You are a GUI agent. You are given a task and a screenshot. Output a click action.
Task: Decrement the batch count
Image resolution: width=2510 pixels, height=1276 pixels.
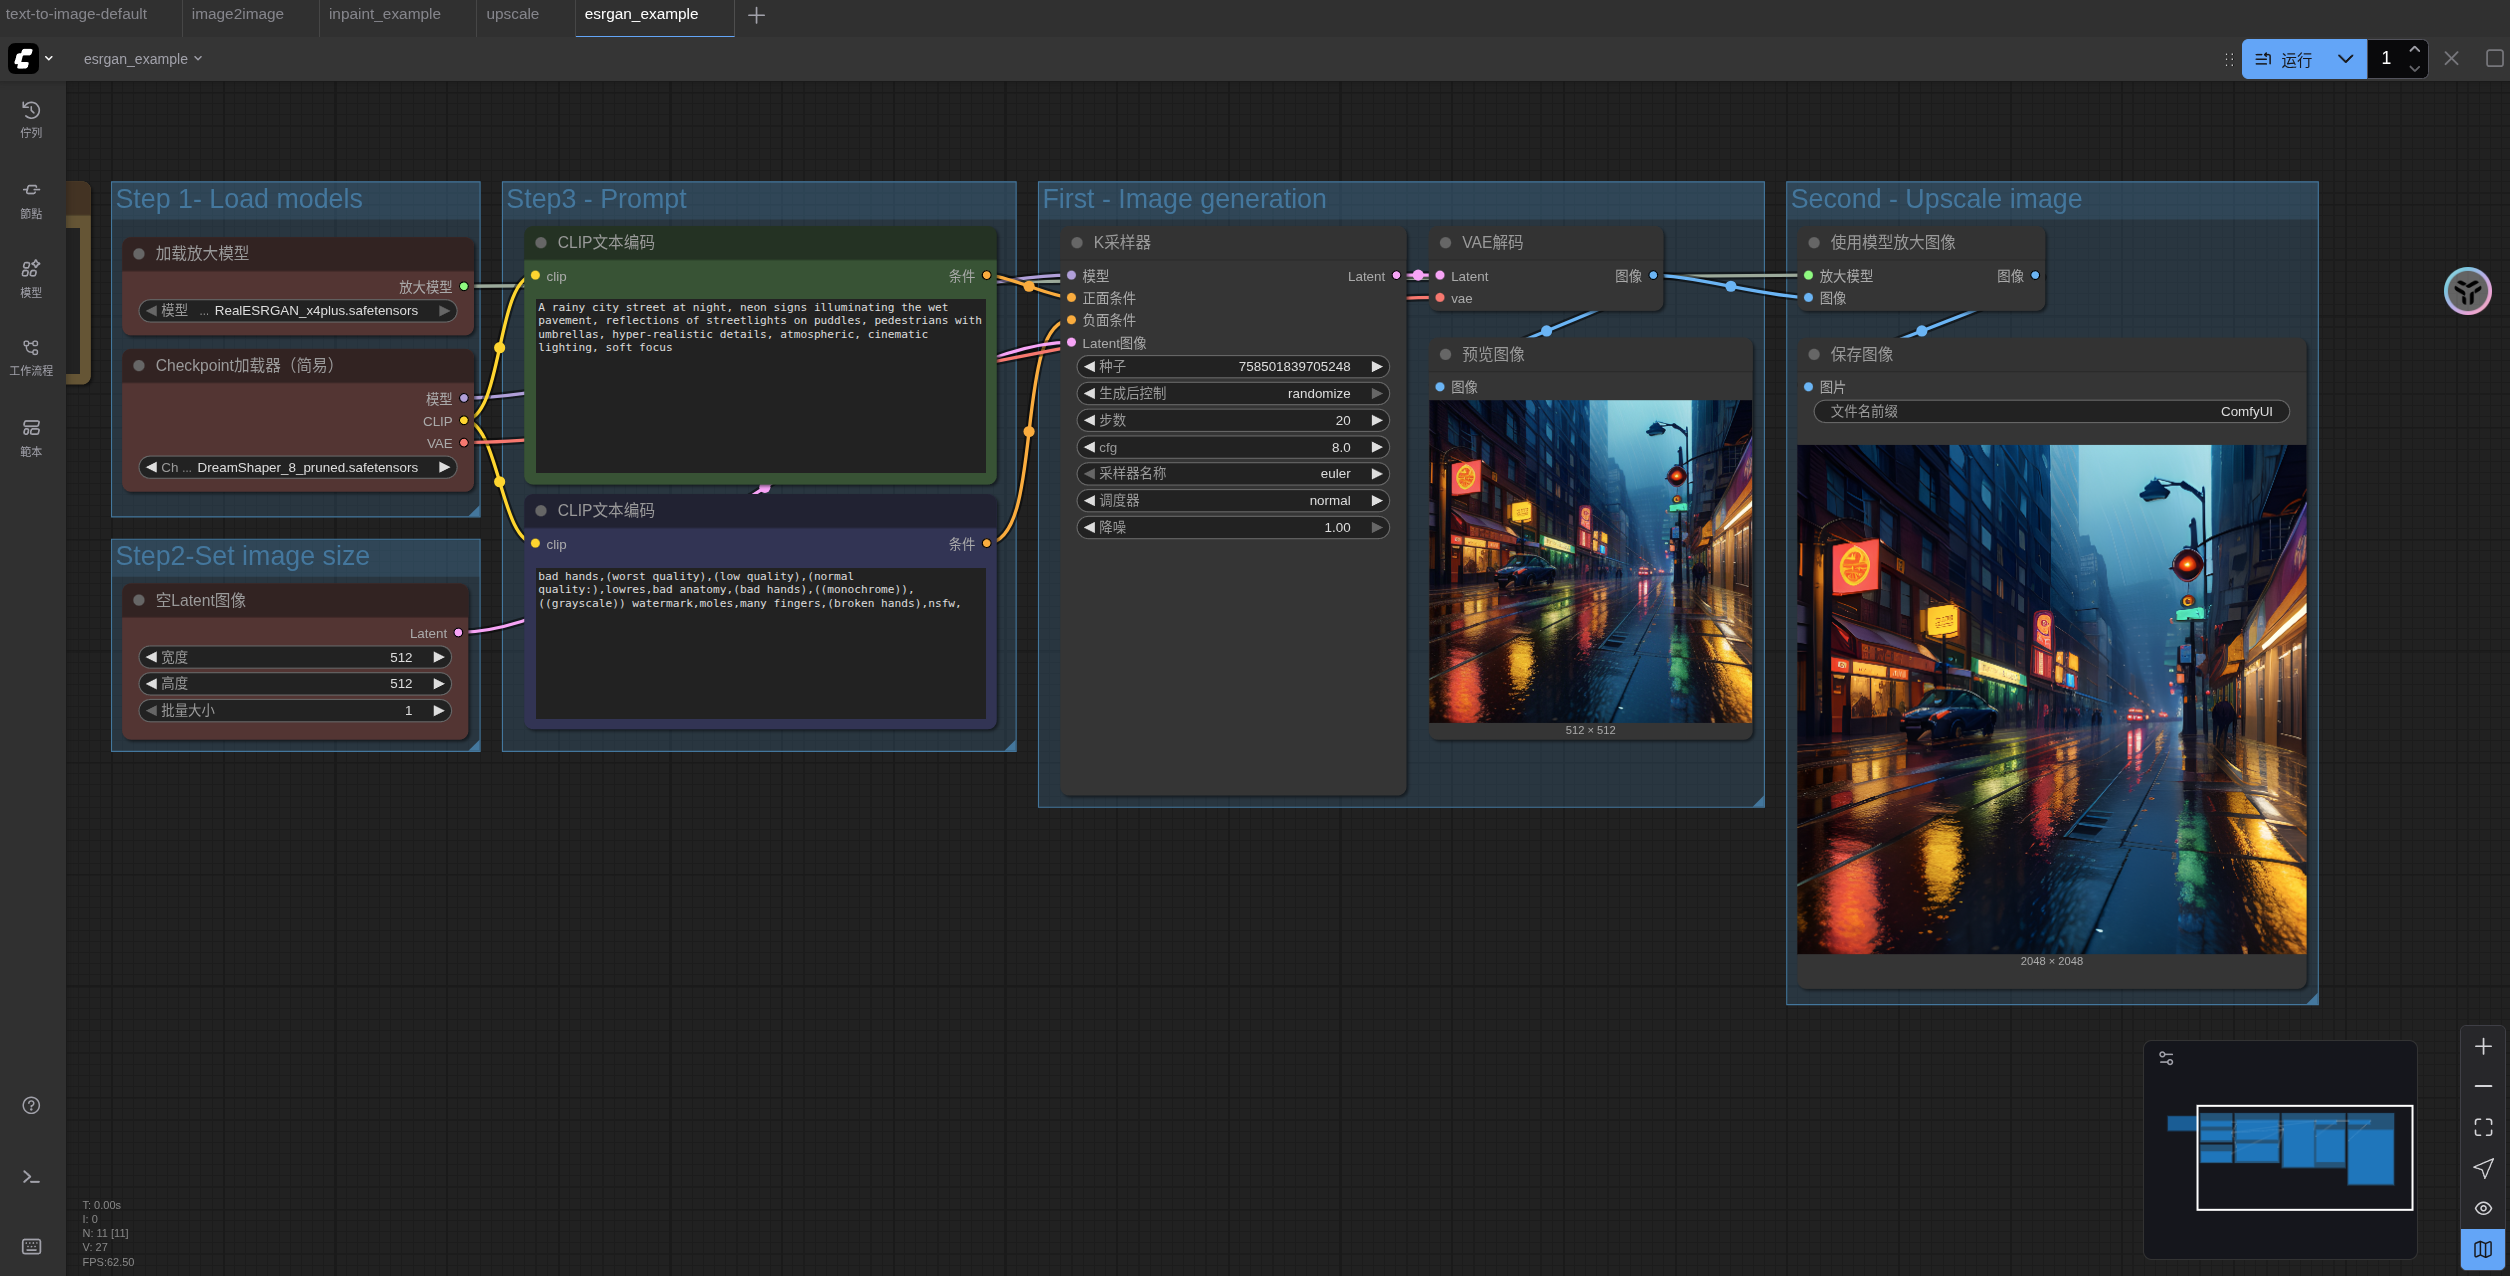point(2414,68)
